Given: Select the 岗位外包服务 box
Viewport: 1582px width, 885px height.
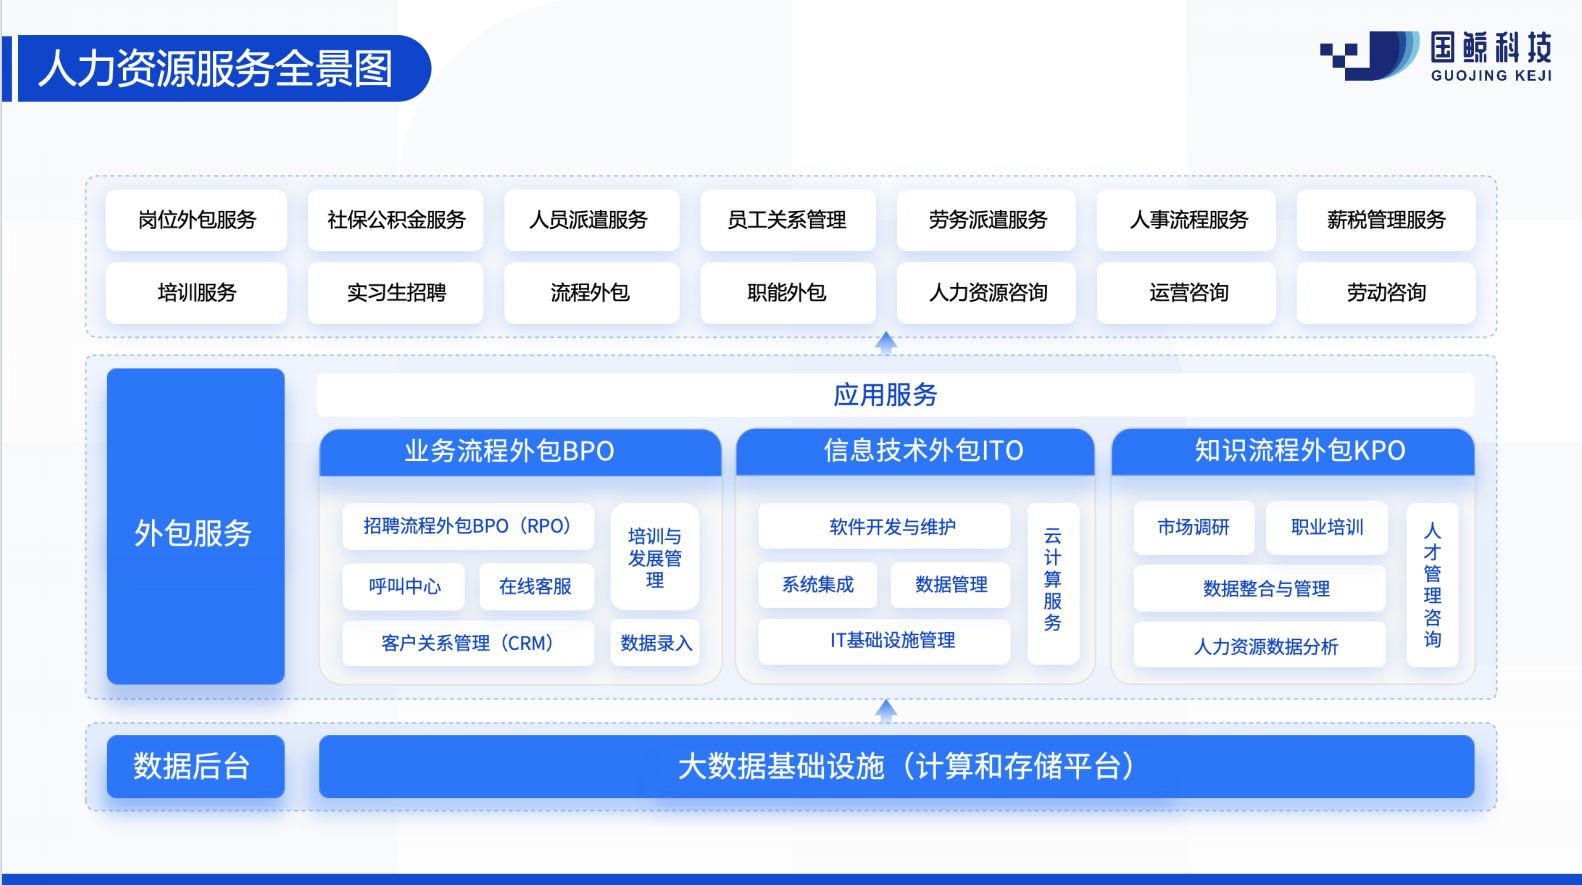Looking at the screenshot, I should [x=196, y=220].
